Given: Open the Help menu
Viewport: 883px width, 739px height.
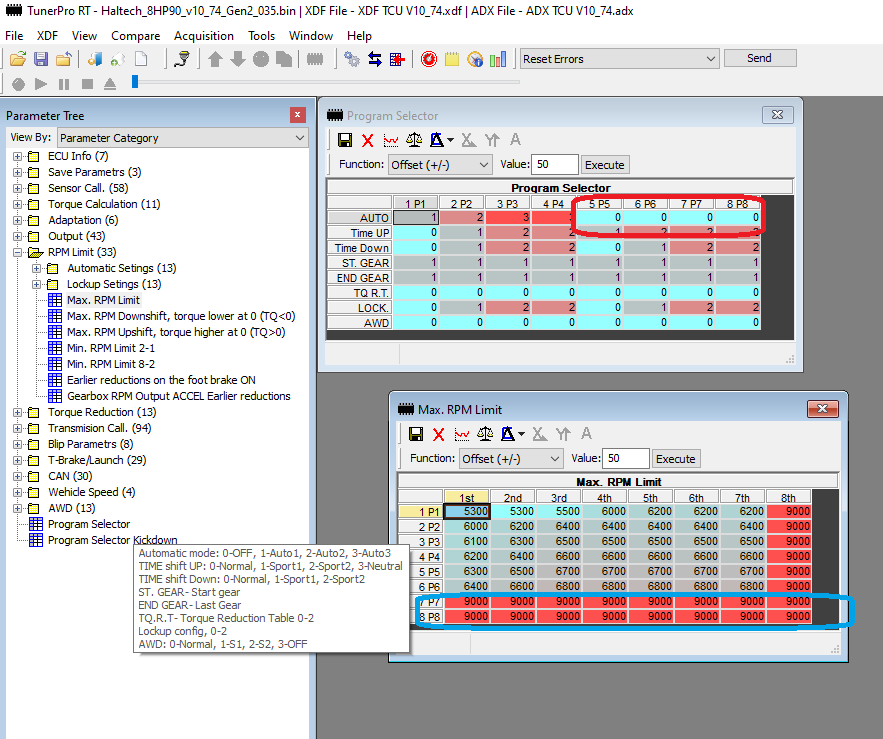Looking at the screenshot, I should pos(359,36).
